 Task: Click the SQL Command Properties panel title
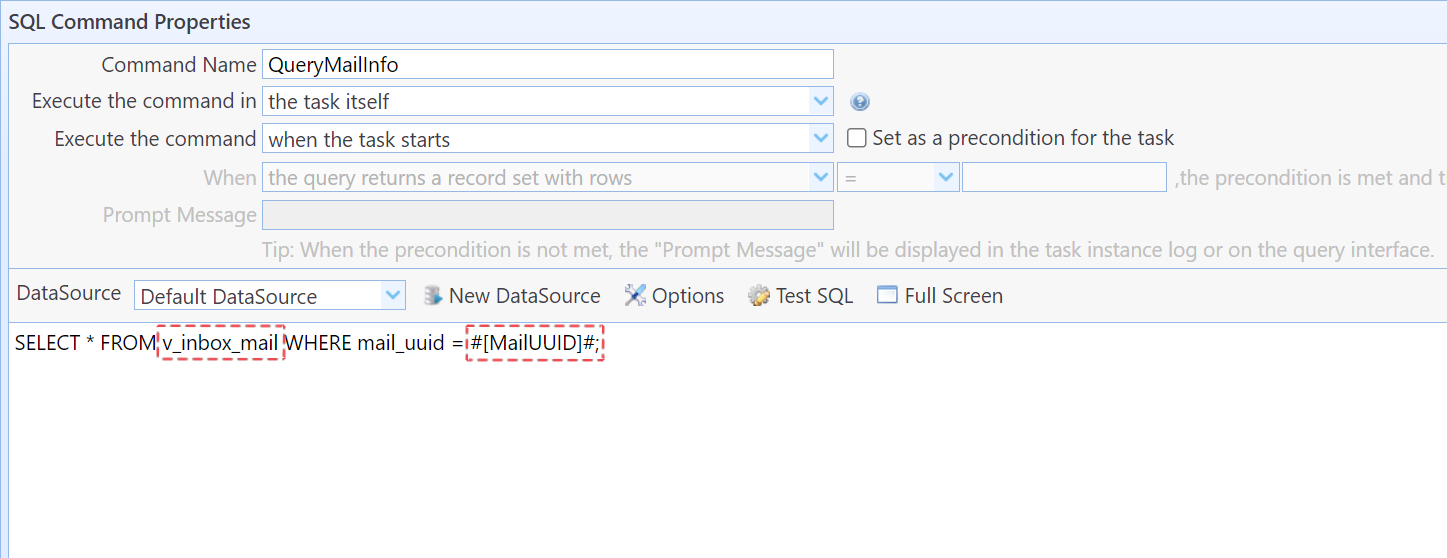130,21
